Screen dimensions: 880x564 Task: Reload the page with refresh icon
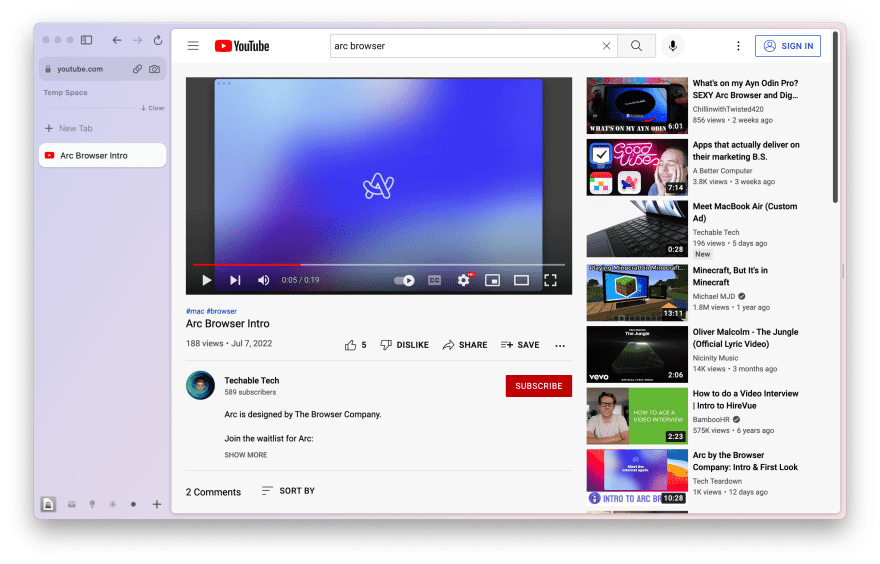coord(158,40)
